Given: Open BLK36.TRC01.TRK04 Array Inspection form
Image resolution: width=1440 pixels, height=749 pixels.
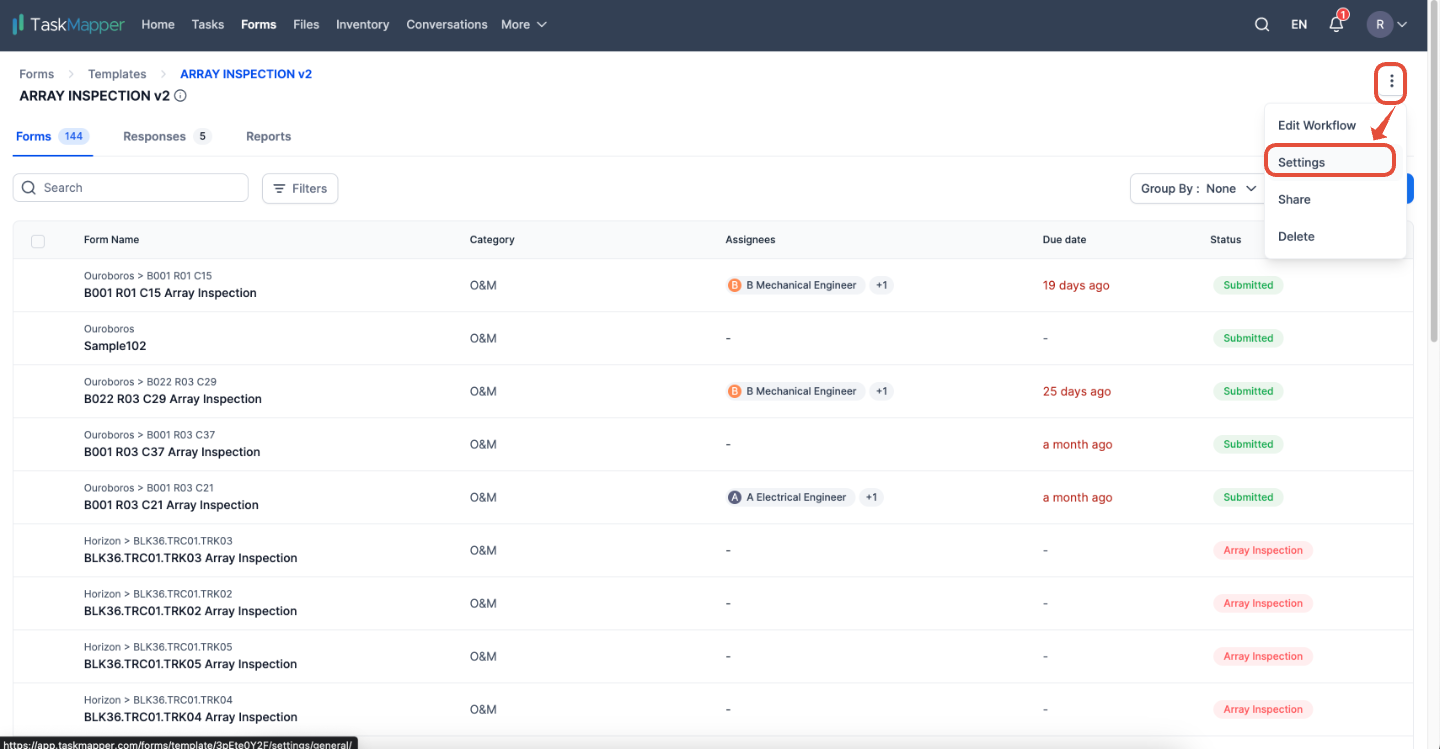Looking at the screenshot, I should (190, 717).
